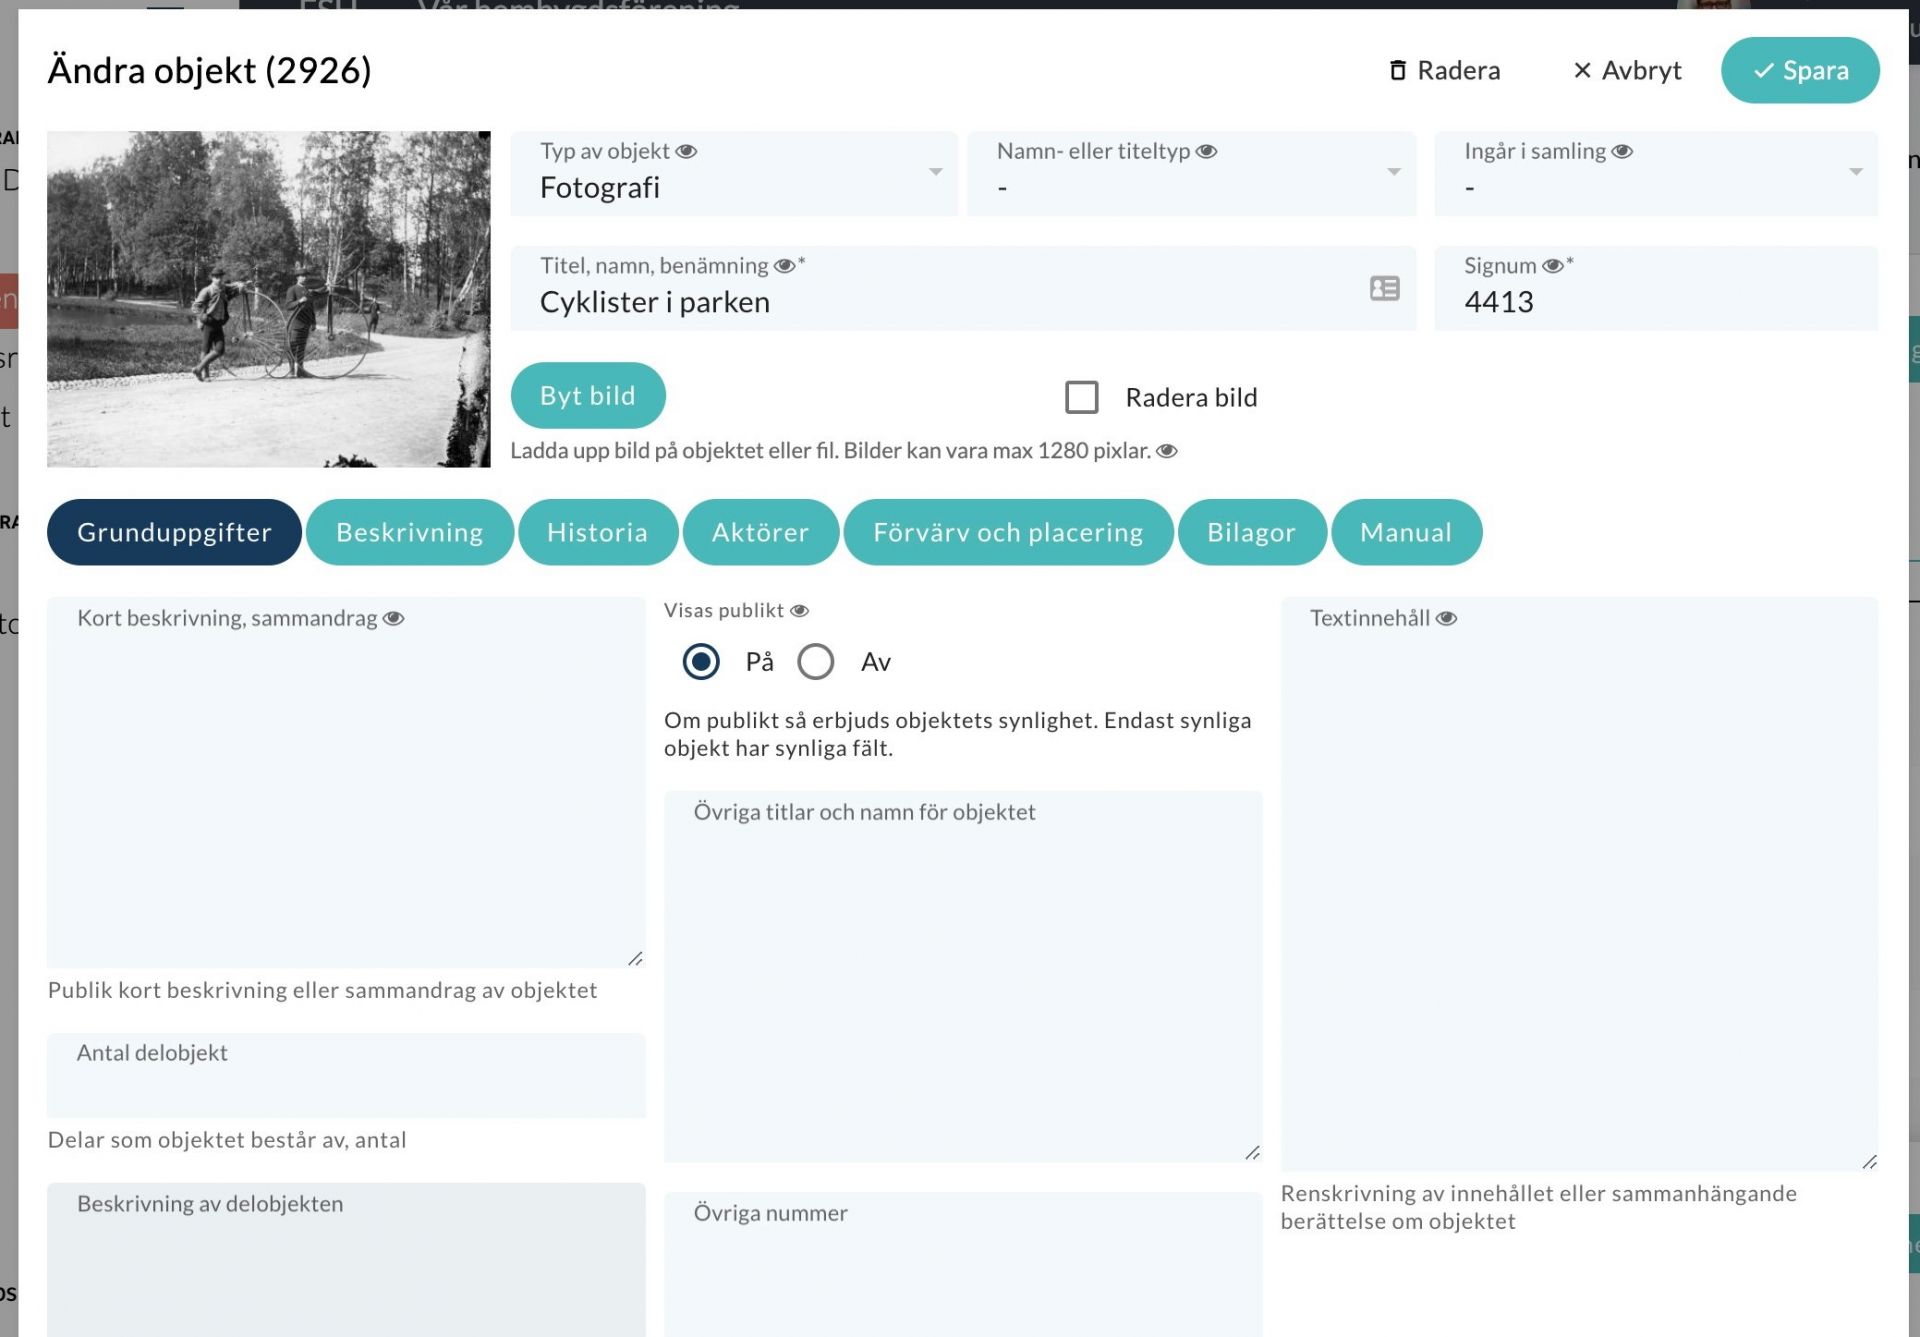Check the Radera bild checkbox

[x=1081, y=397]
